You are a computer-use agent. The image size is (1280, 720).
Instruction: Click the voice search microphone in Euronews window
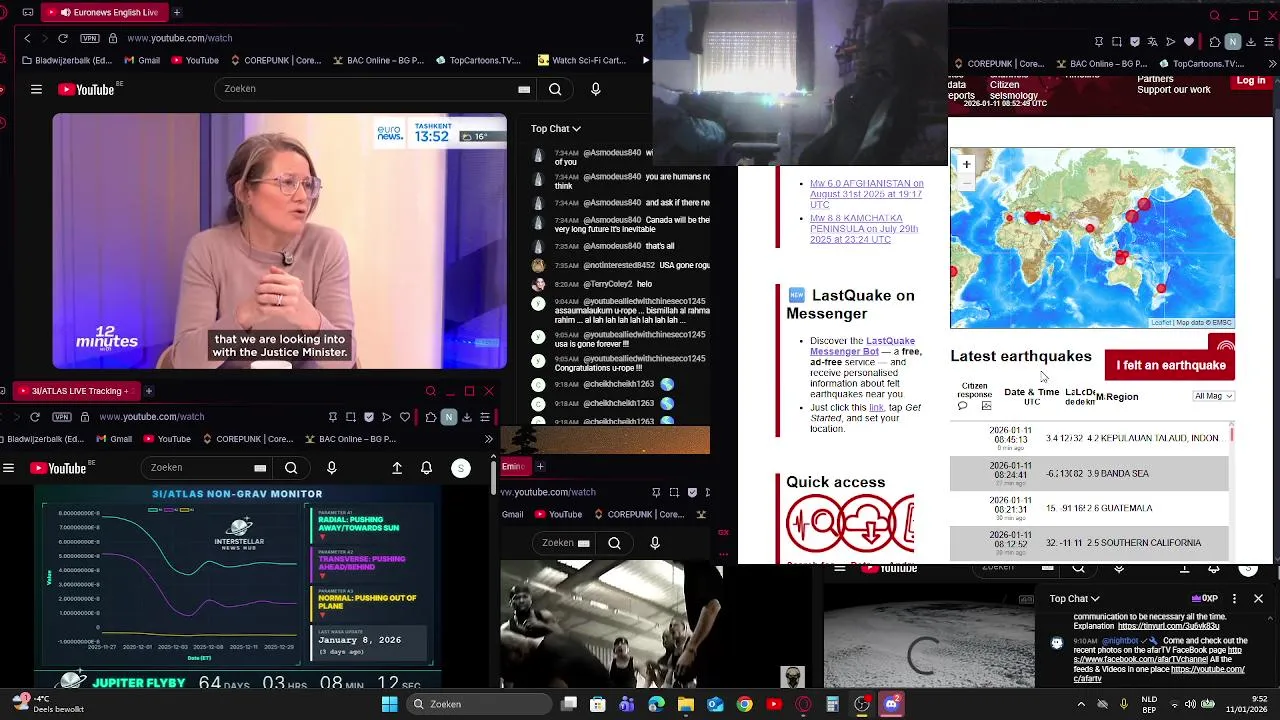pyautogui.click(x=595, y=89)
